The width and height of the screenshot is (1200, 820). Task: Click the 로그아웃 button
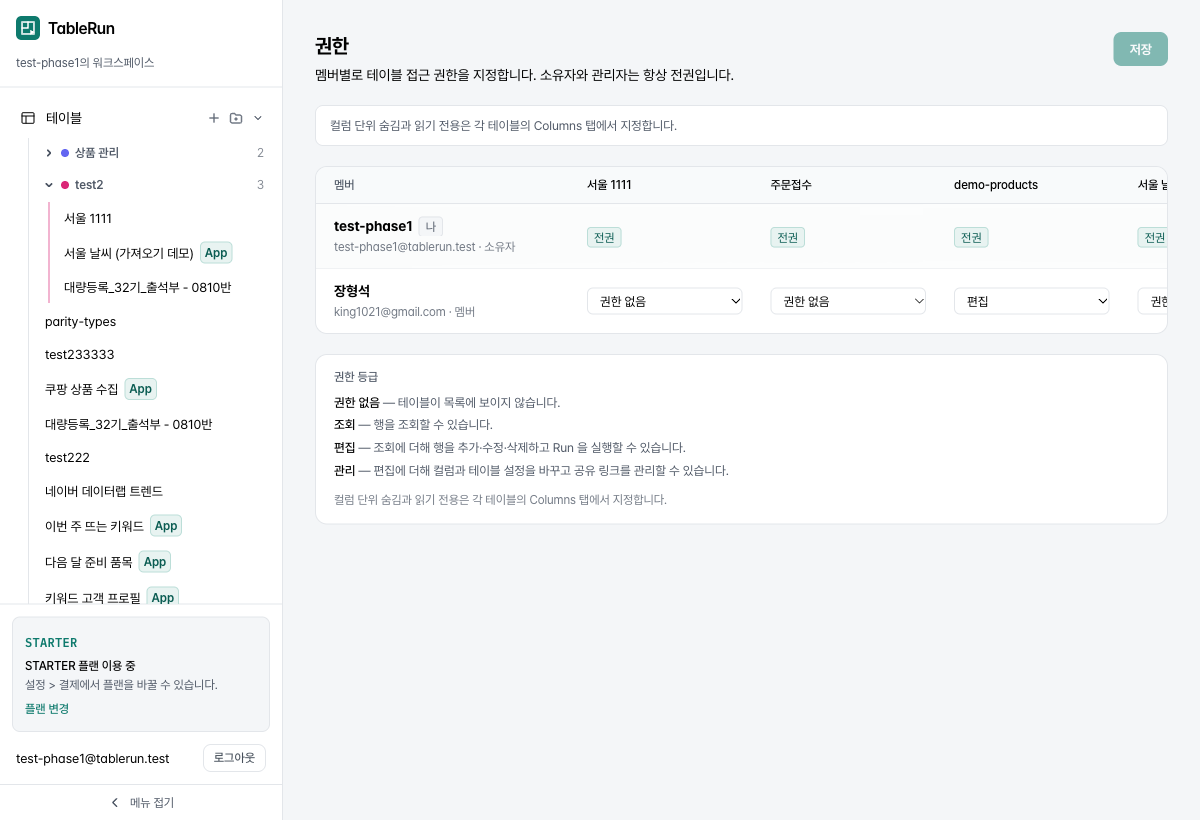click(234, 758)
